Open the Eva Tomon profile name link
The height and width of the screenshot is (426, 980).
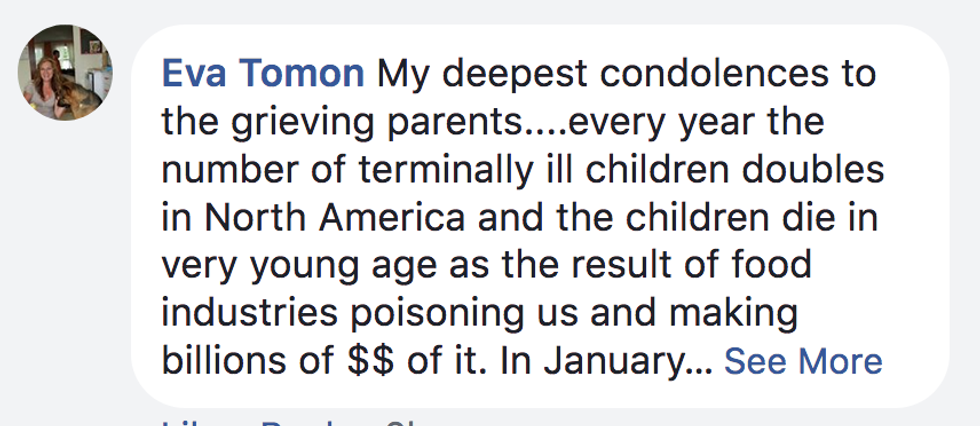pyautogui.click(x=262, y=74)
